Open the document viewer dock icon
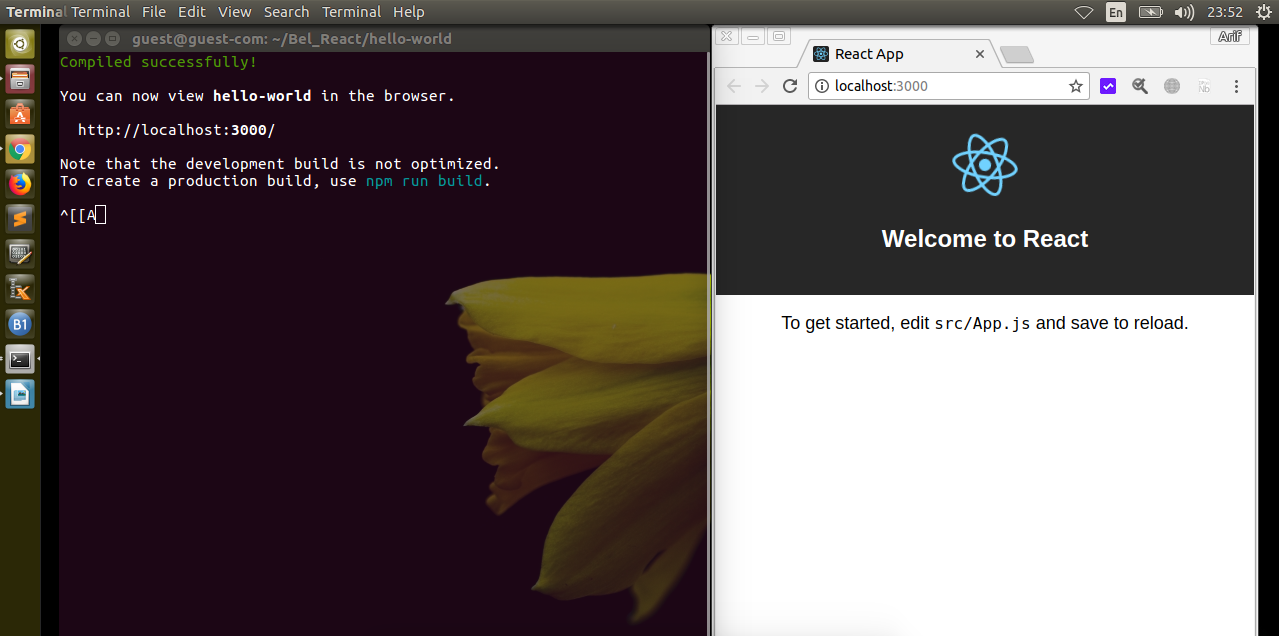Screen dimensions: 1279x636 coord(20,394)
